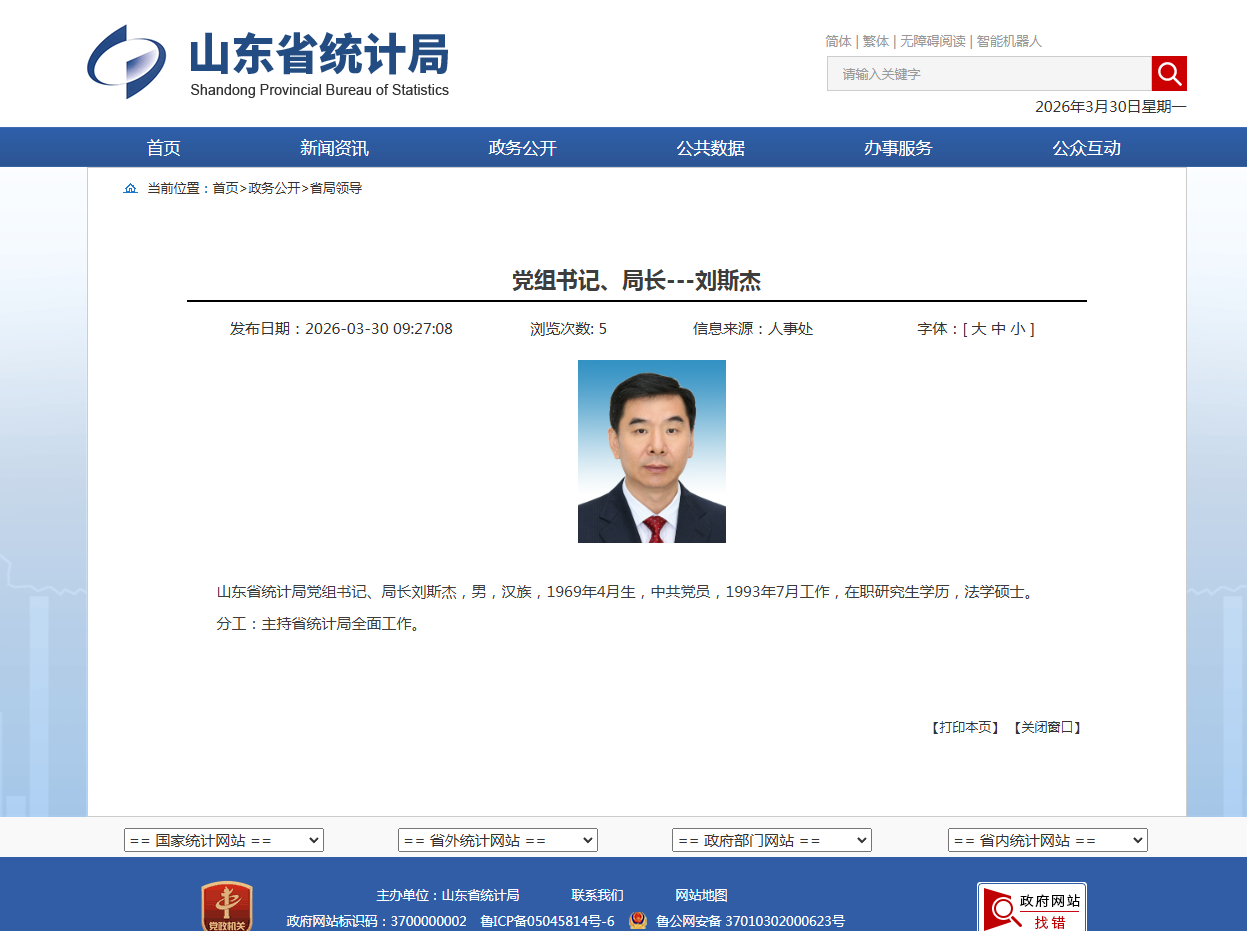The image size is (1247, 931).
Task: Go to the 首页 navigation menu item
Action: click(164, 148)
